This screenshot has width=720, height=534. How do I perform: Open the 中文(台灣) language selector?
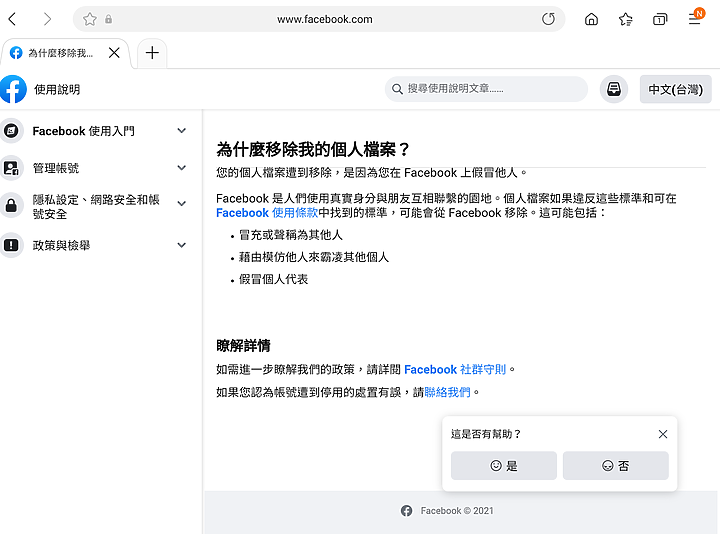tap(675, 89)
